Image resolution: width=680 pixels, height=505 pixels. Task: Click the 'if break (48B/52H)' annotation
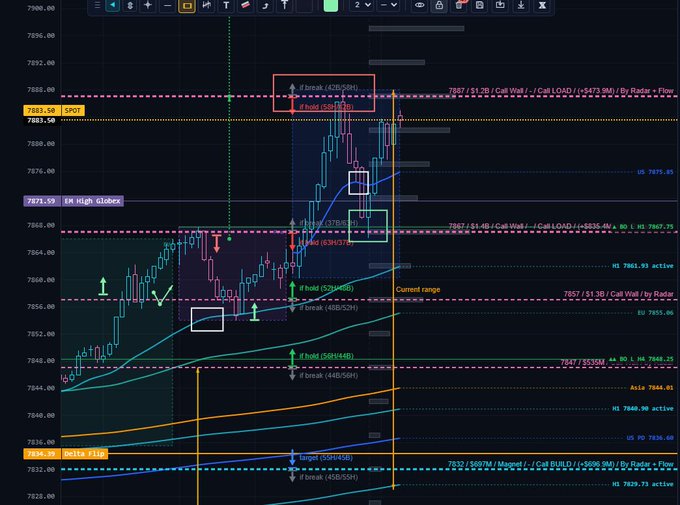[328, 308]
